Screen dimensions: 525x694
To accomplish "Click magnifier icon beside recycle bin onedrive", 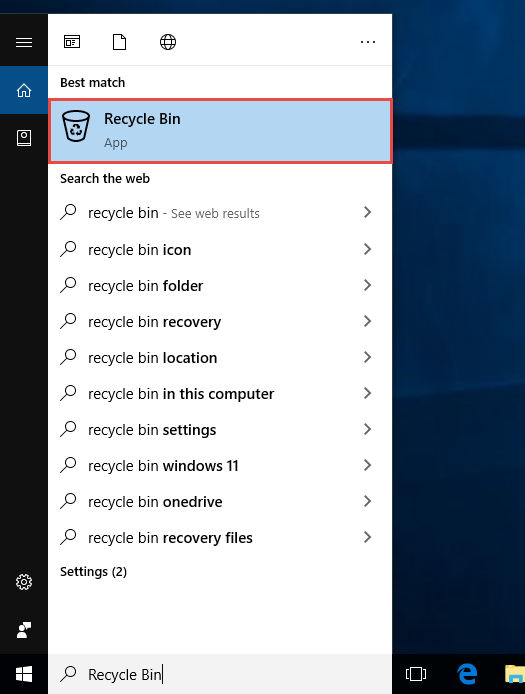I will coord(68,501).
